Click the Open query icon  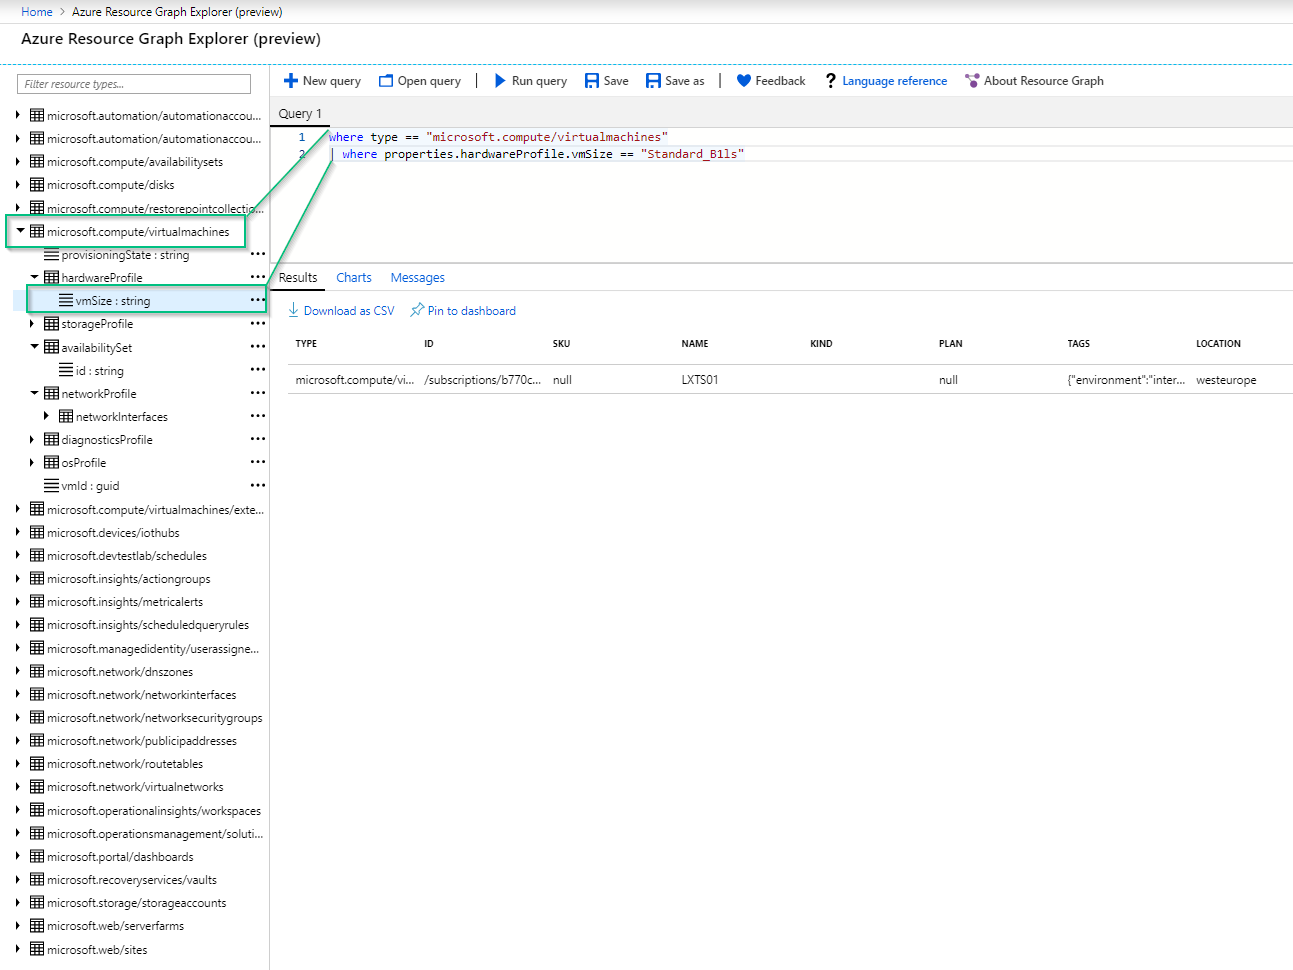coord(386,81)
